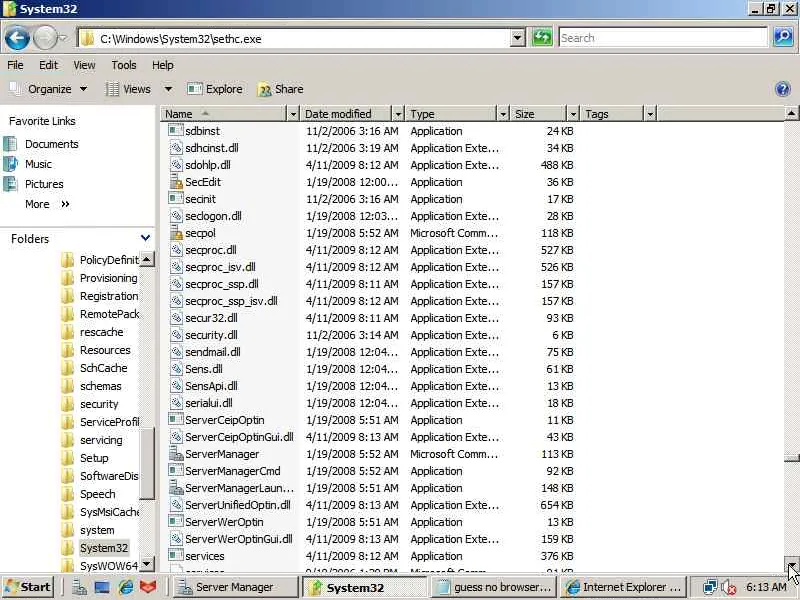Viewport: 800px width, 600px height.
Task: Click Show Desktop quick launch icon
Action: pyautogui.click(x=102, y=588)
